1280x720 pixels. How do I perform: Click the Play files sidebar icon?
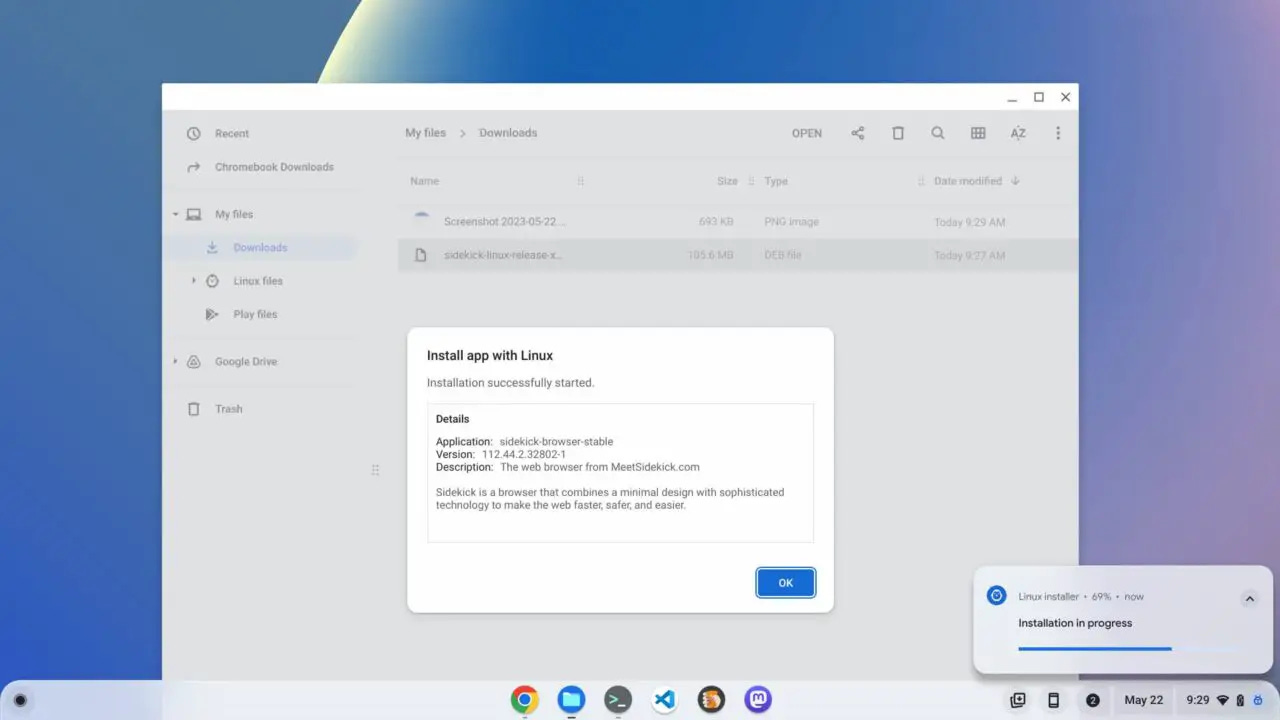tap(212, 314)
